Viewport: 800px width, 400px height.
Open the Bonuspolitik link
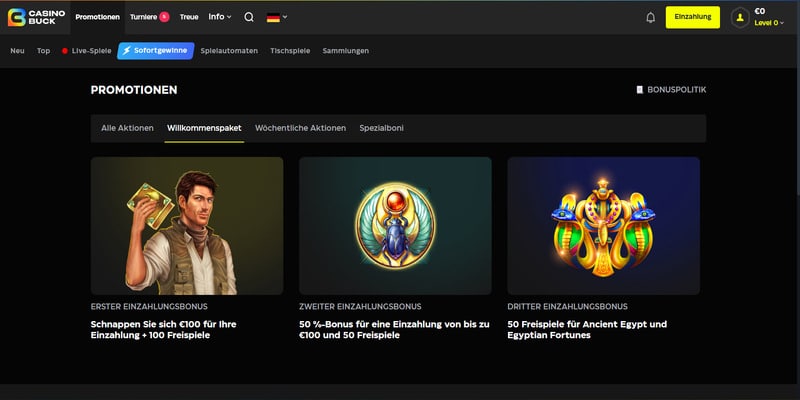677,90
